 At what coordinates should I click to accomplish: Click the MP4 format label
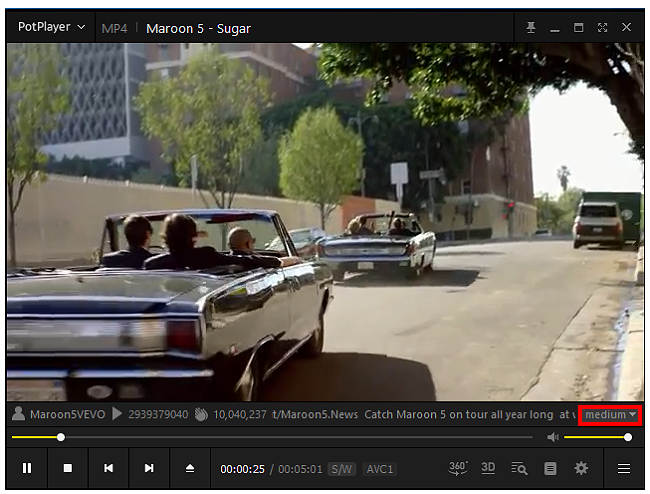114,29
